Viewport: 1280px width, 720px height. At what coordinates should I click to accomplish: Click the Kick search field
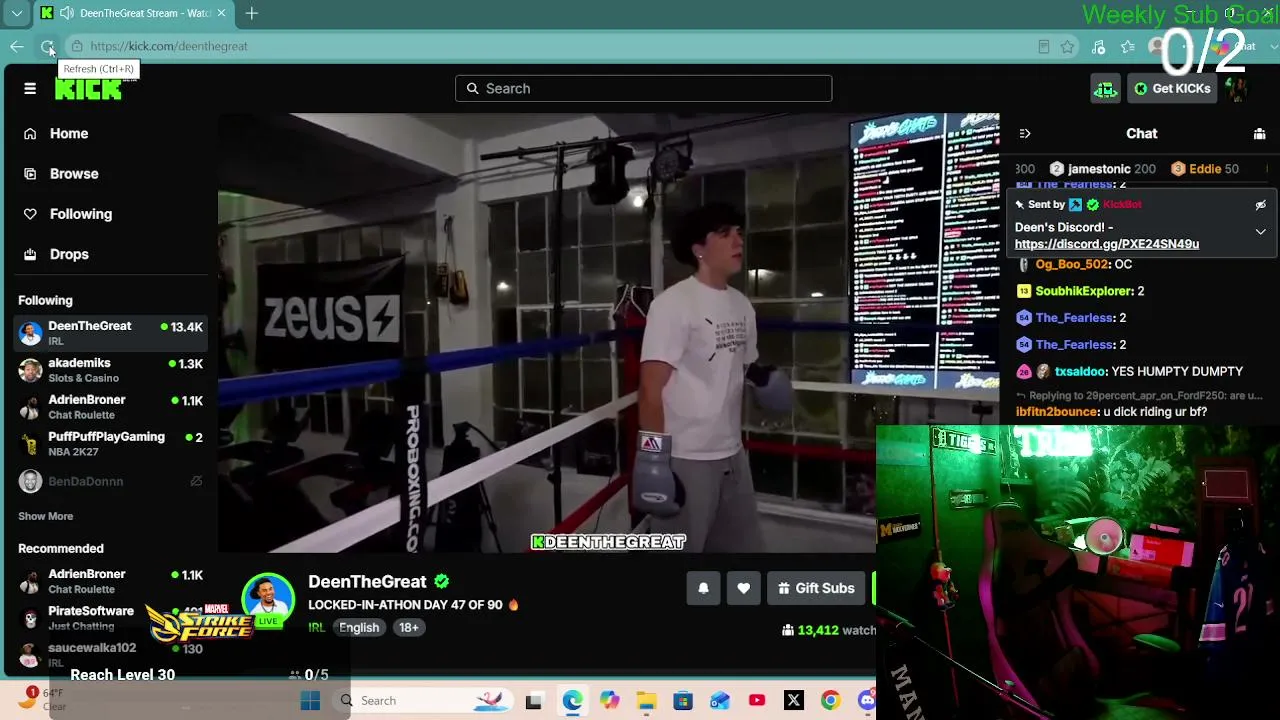click(643, 89)
